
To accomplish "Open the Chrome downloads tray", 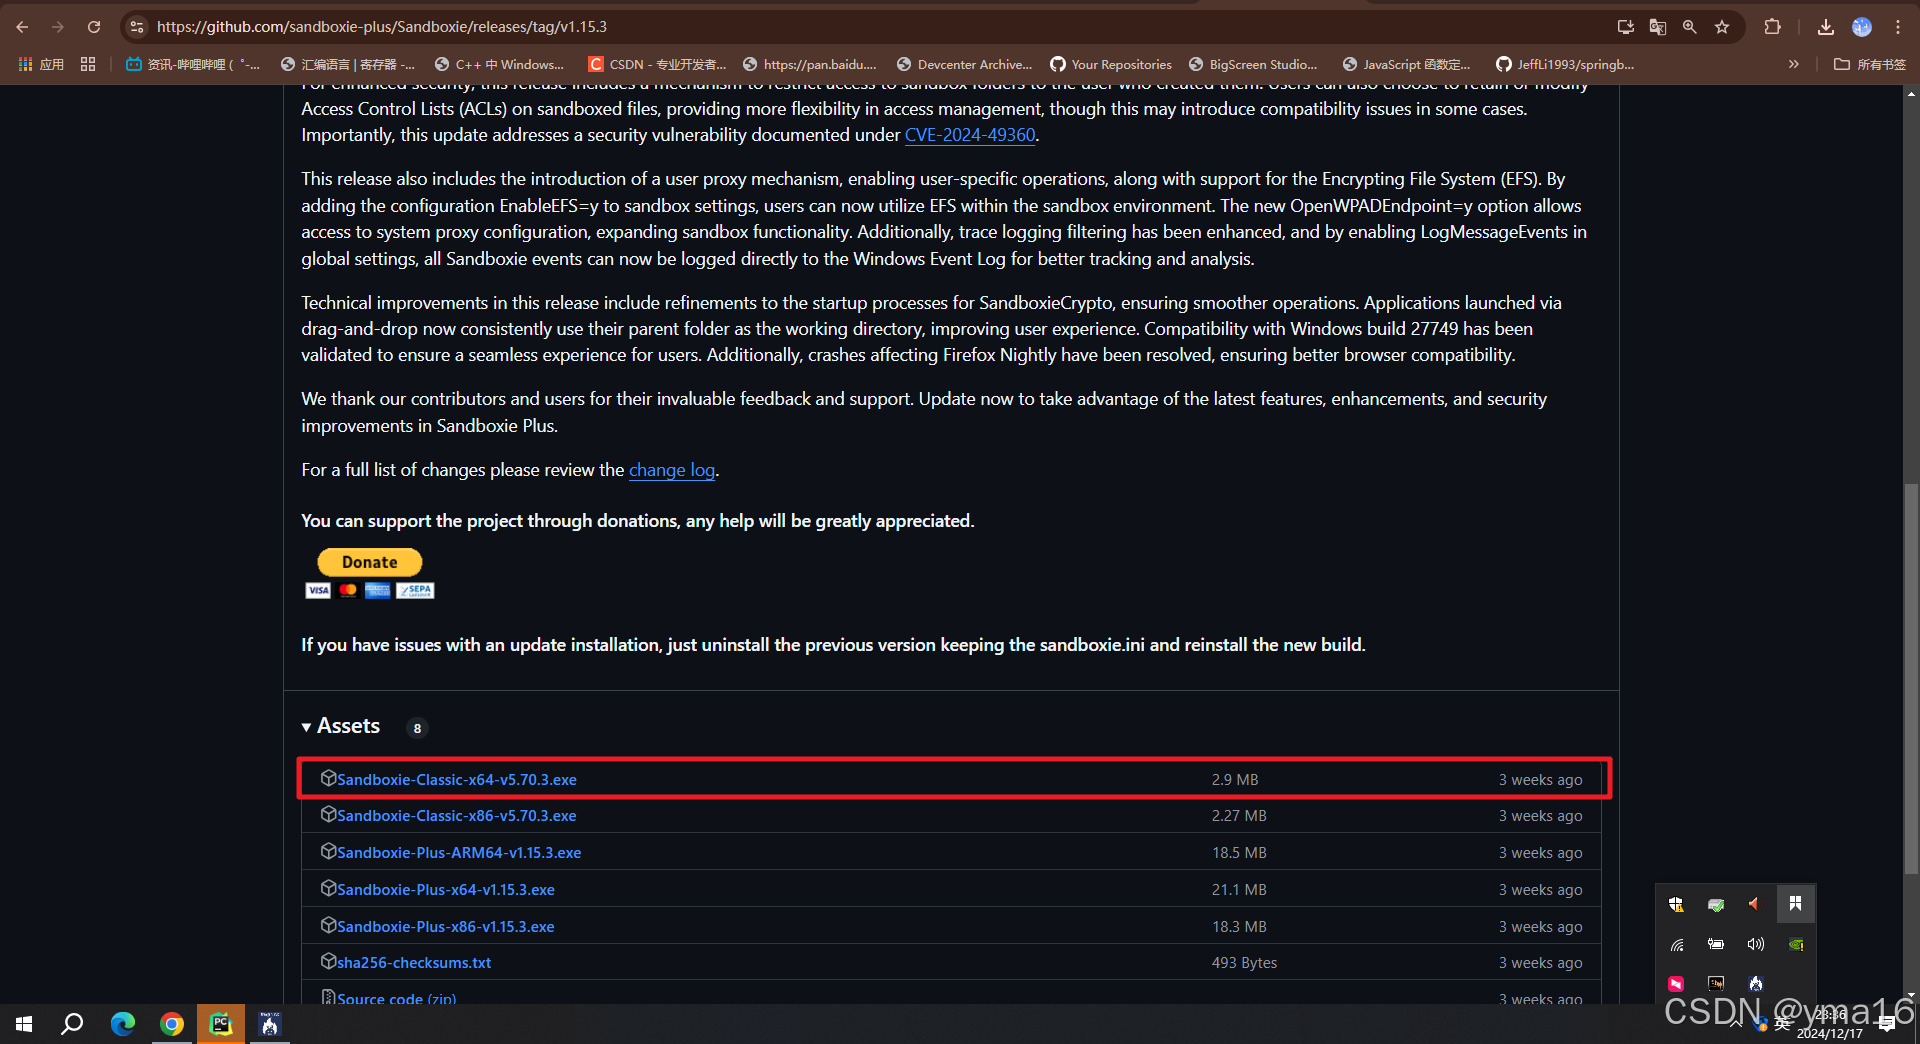I will pos(1826,27).
